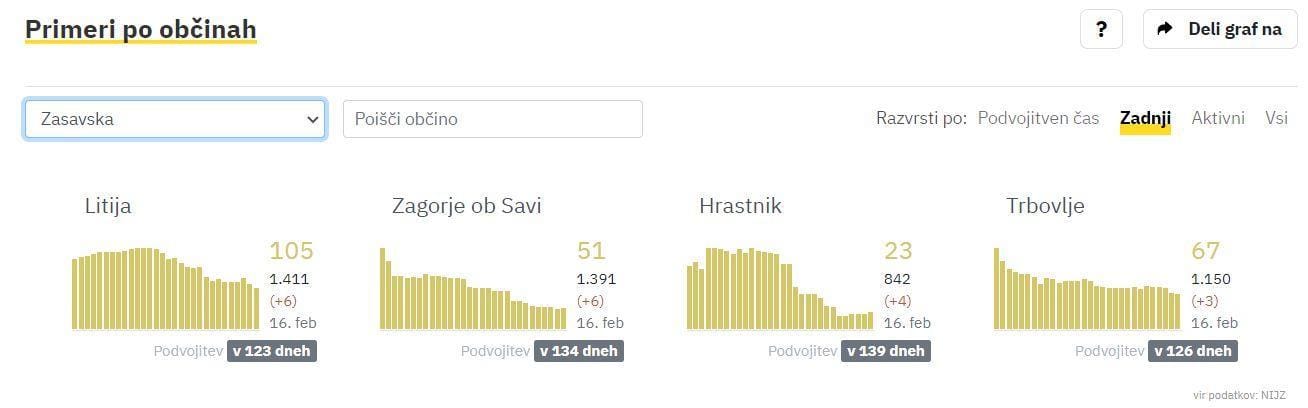This screenshot has height=408, width=1308.
Task: Open the Litija bar chart
Action: (165, 288)
